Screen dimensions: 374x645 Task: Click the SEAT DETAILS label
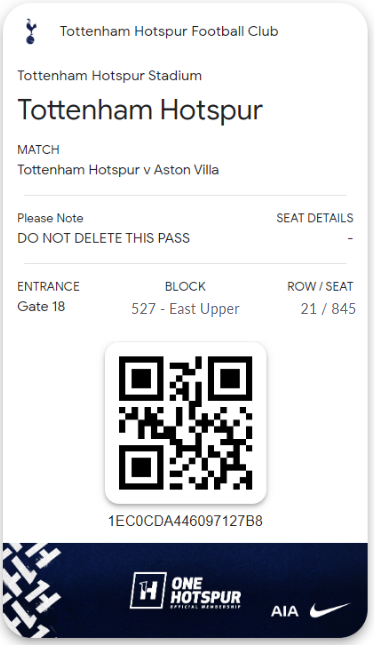(315, 218)
